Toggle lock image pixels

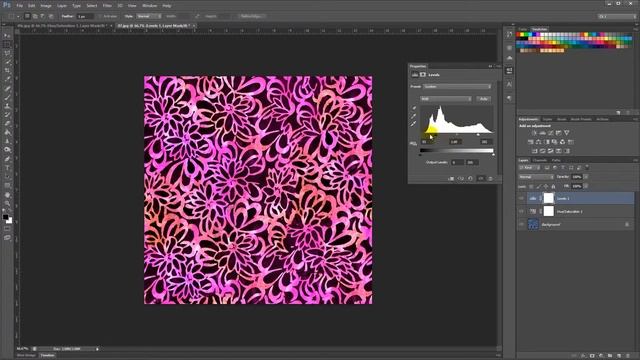point(538,187)
